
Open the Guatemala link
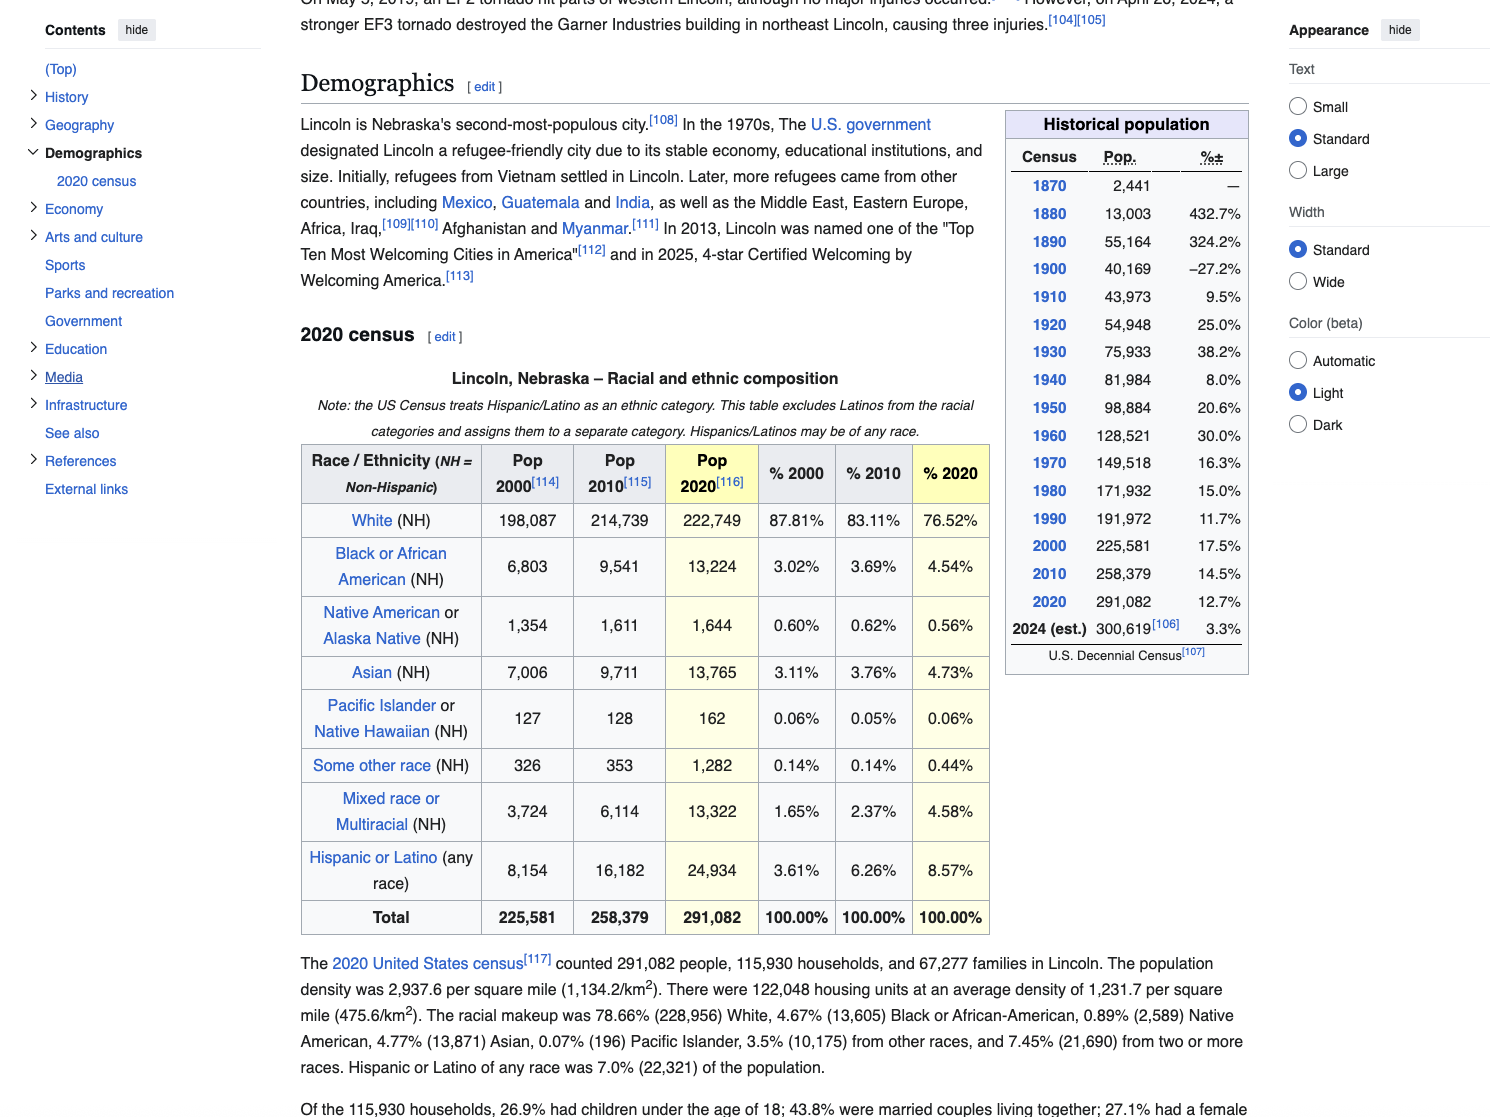pyautogui.click(x=540, y=203)
